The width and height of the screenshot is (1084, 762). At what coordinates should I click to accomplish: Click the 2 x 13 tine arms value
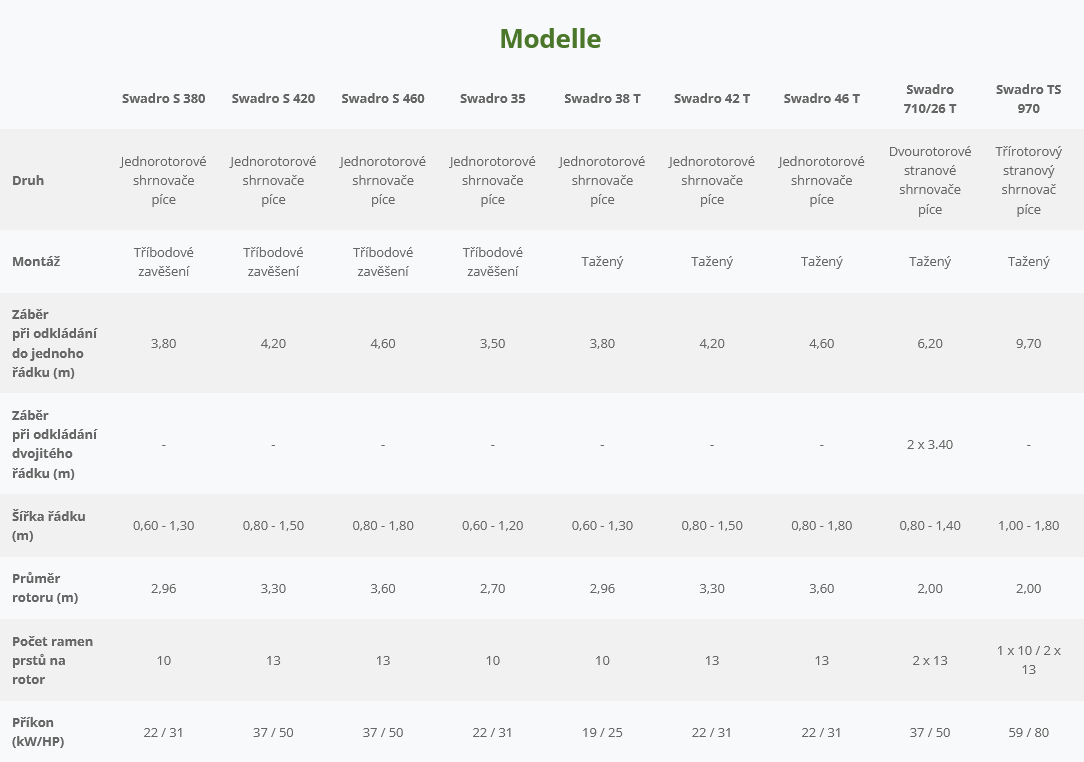(930, 660)
